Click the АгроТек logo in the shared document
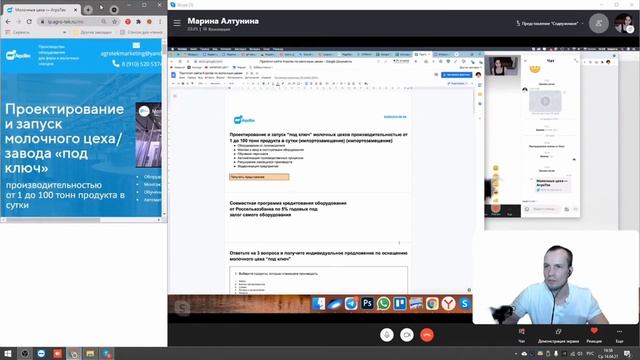The width and height of the screenshot is (640, 360). 244,120
